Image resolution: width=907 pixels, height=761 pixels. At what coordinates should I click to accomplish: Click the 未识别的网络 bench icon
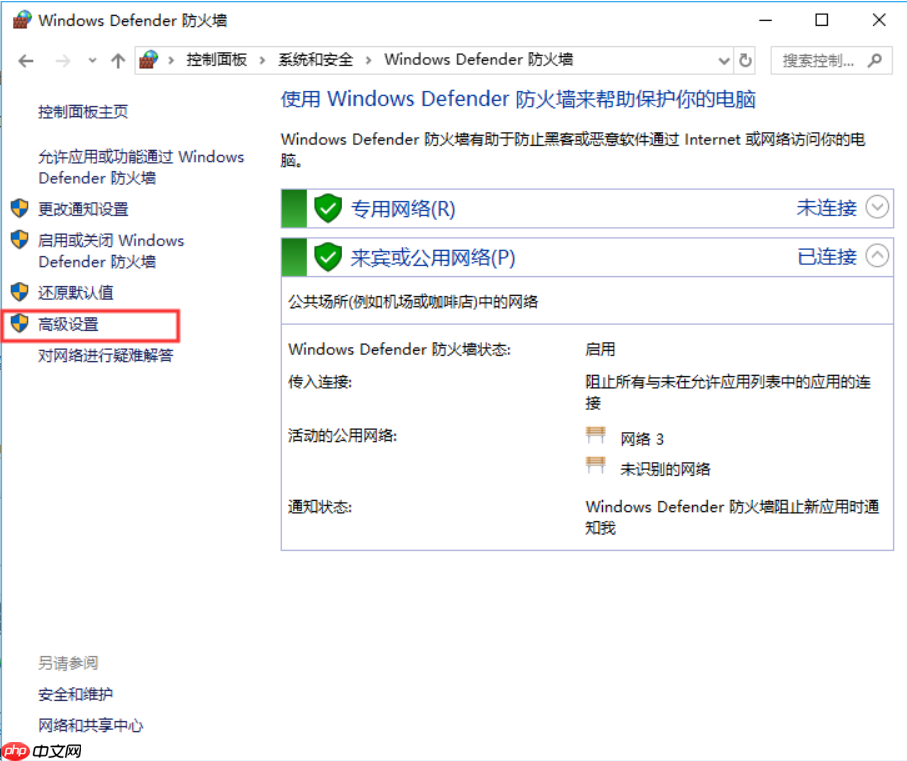595,465
